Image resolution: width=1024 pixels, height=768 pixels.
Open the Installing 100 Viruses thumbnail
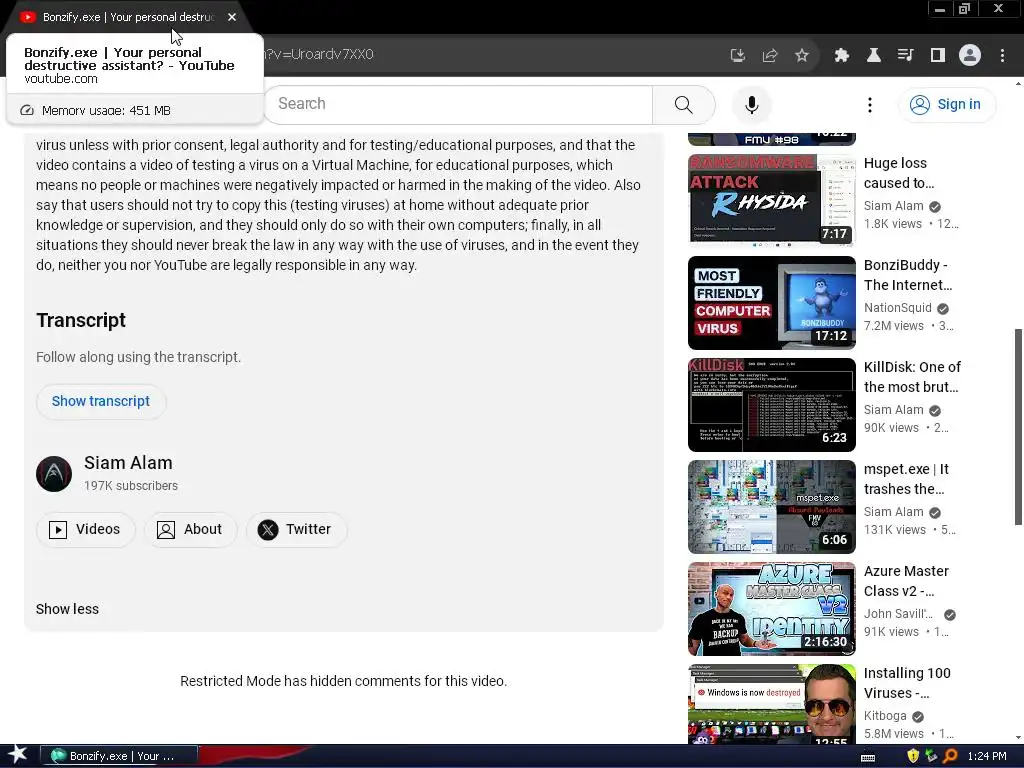771,704
